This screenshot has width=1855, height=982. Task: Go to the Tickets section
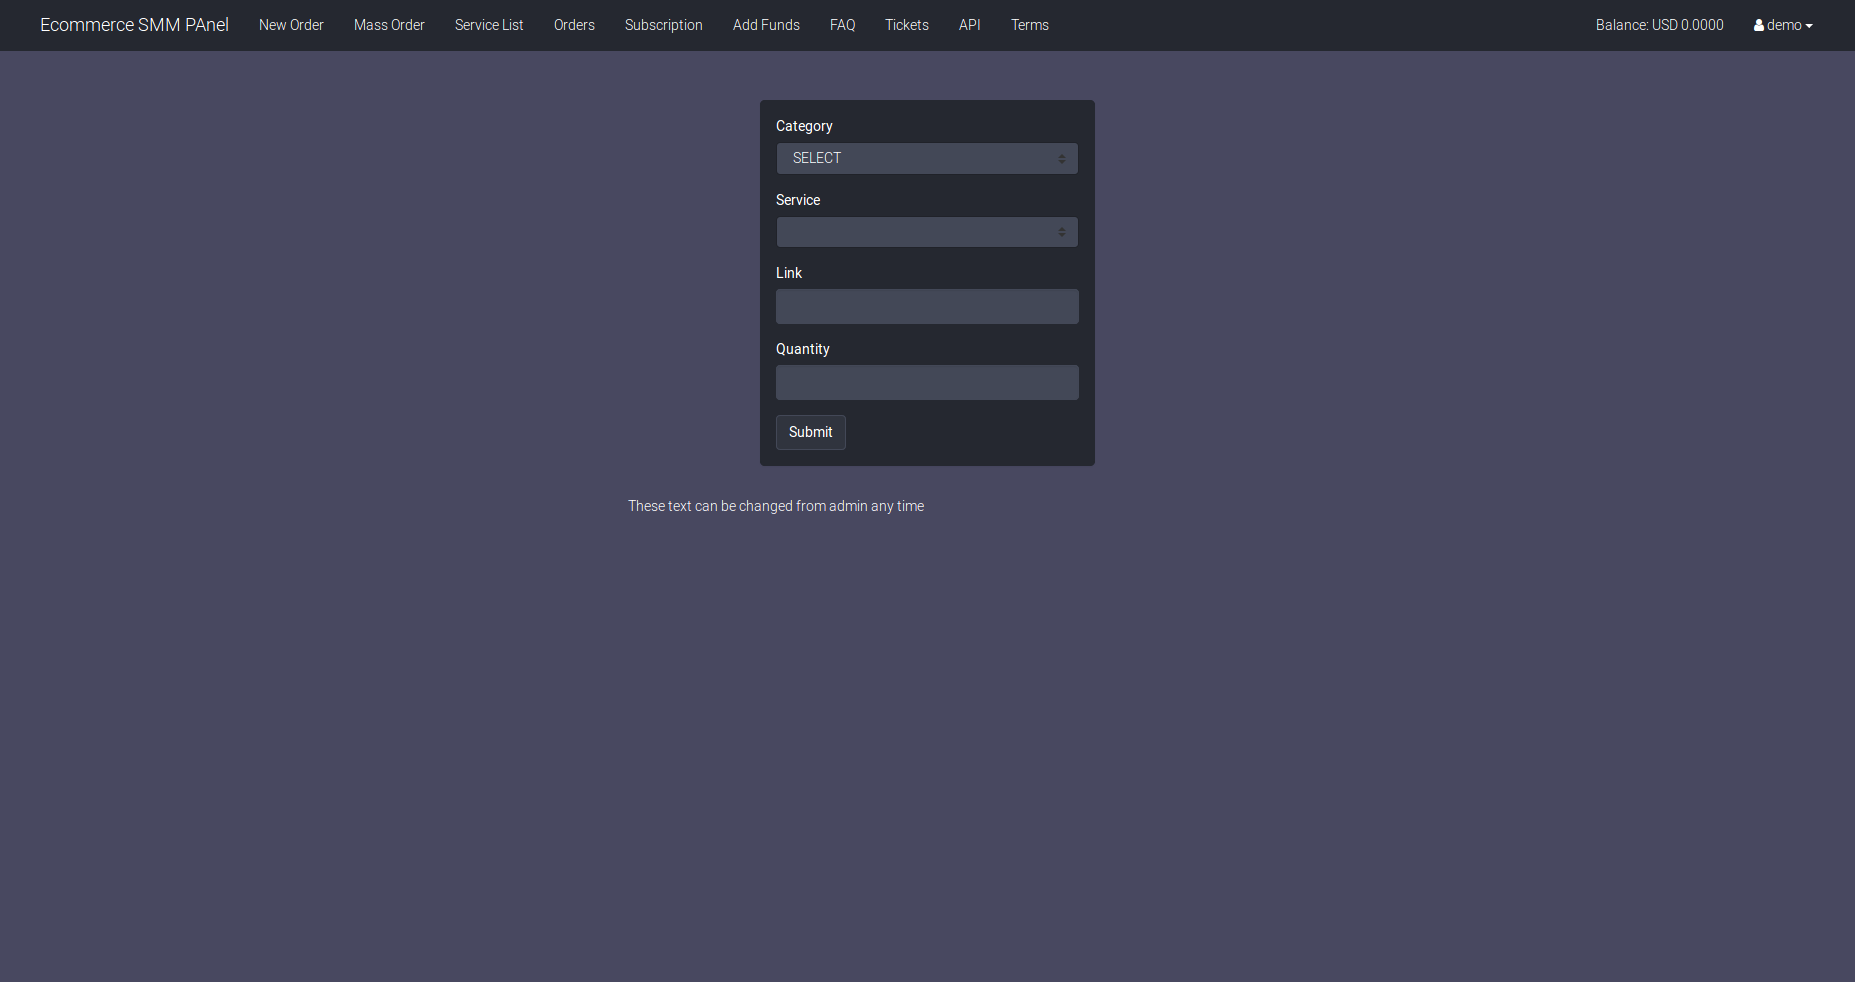[906, 25]
